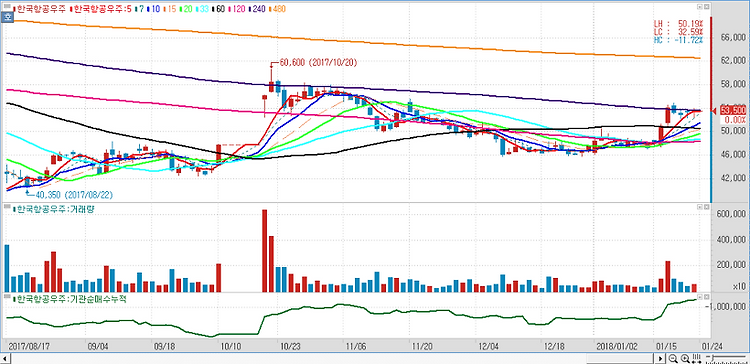Image resolution: width=750 pixels, height=364 pixels.
Task: Click the LH : 50.19% value
Action: pyautogui.click(x=678, y=23)
